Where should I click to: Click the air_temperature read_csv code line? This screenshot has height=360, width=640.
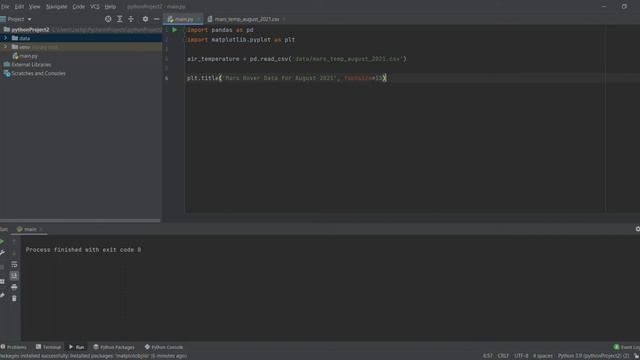[297, 59]
